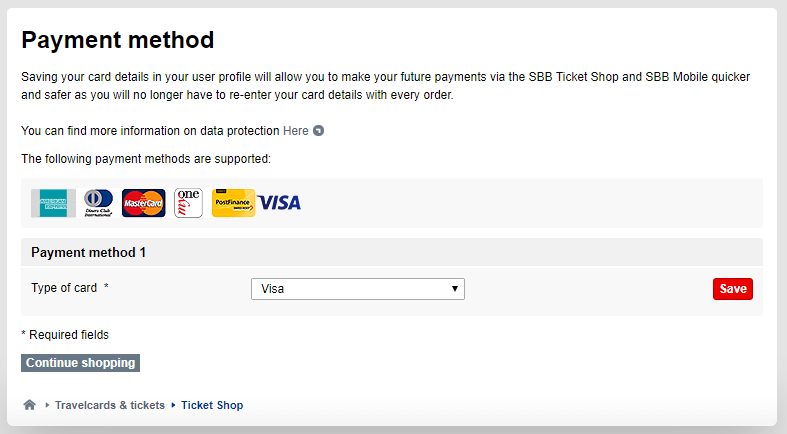Click the arrow before Travelcards & tickets
The width and height of the screenshot is (787, 434).
(x=47, y=405)
